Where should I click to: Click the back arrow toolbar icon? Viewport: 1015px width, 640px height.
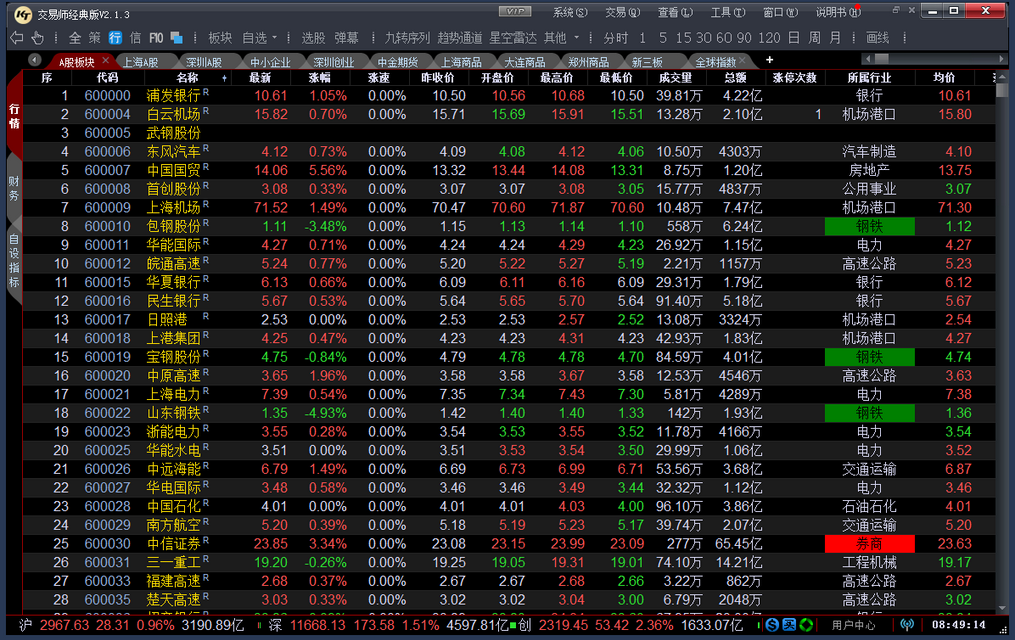[x=17, y=38]
